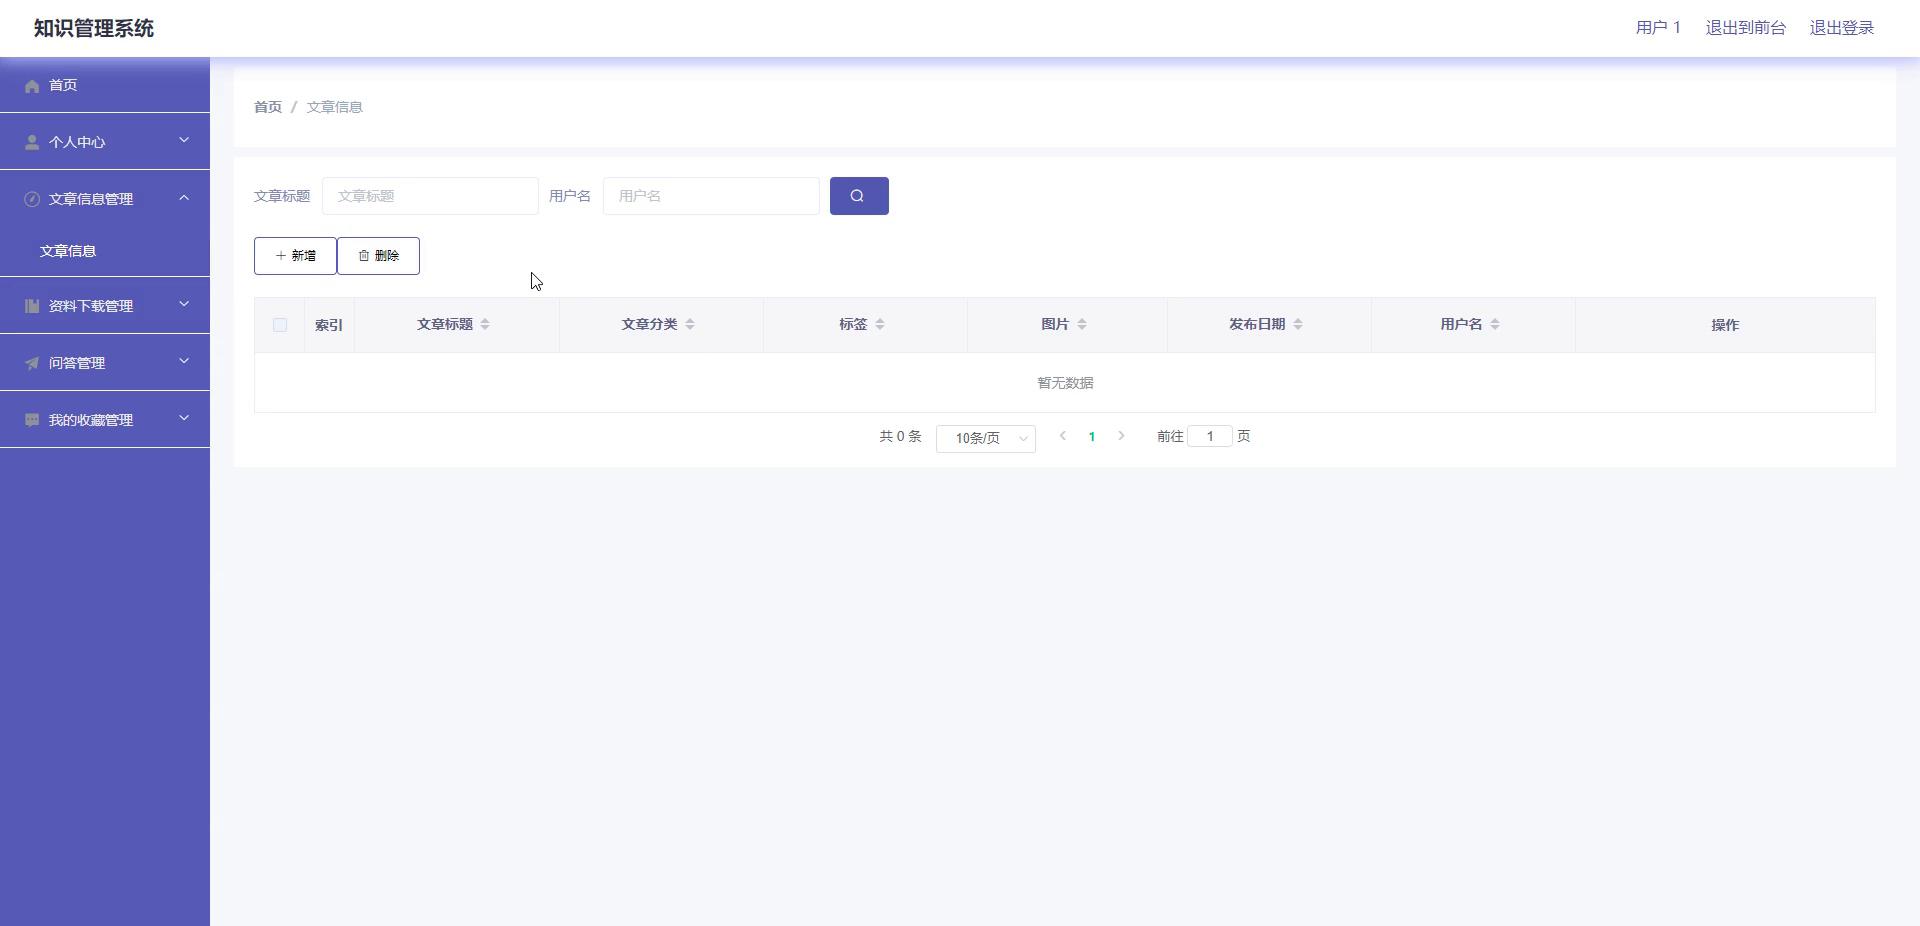This screenshot has width=1920, height=926.
Task: Open the 10条/页 page size dropdown
Action: click(985, 438)
